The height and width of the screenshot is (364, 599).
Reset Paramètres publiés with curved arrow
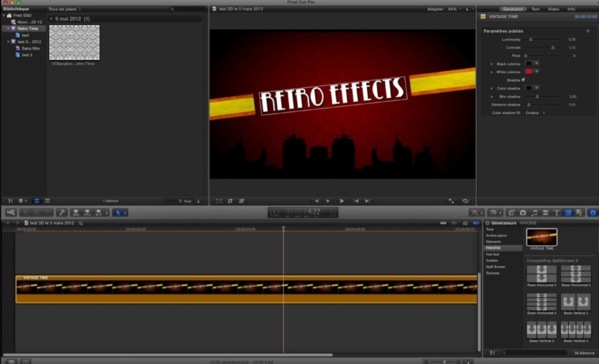coord(588,31)
